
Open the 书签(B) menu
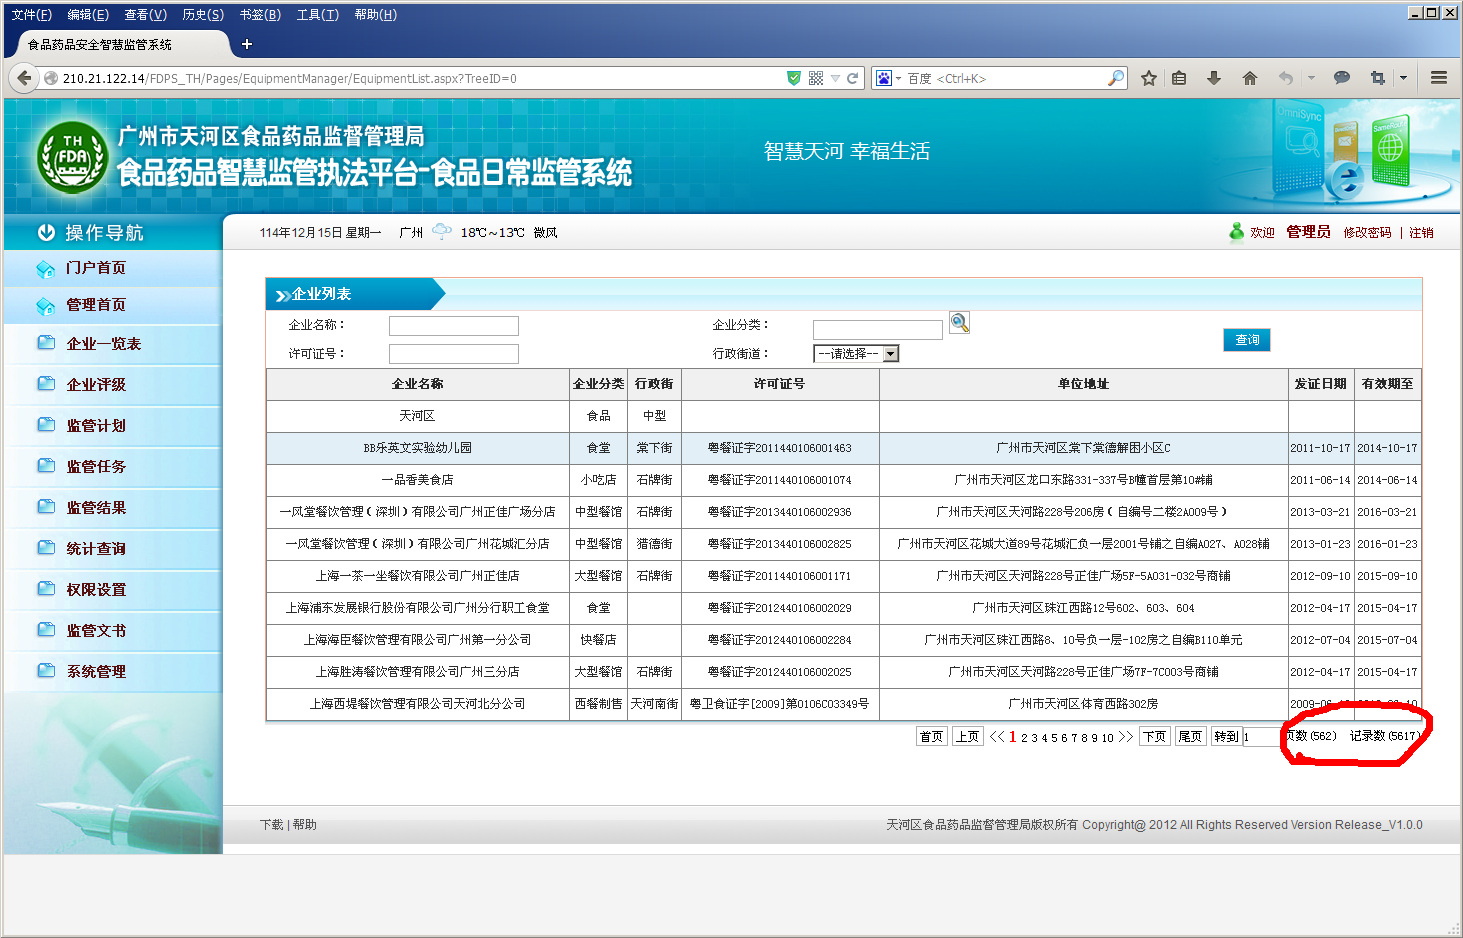(x=260, y=14)
